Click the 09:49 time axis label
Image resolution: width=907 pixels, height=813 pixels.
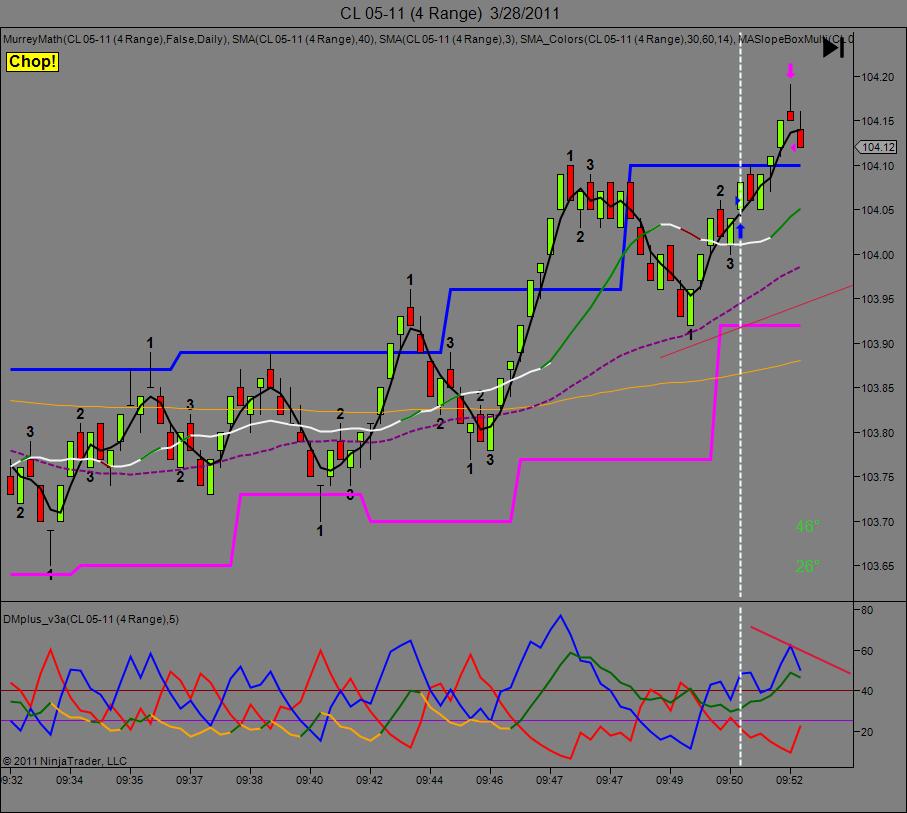point(669,780)
